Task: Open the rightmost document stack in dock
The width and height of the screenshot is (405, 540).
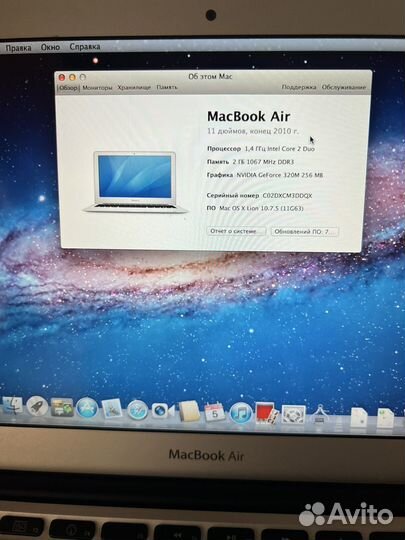Action: [x=385, y=418]
